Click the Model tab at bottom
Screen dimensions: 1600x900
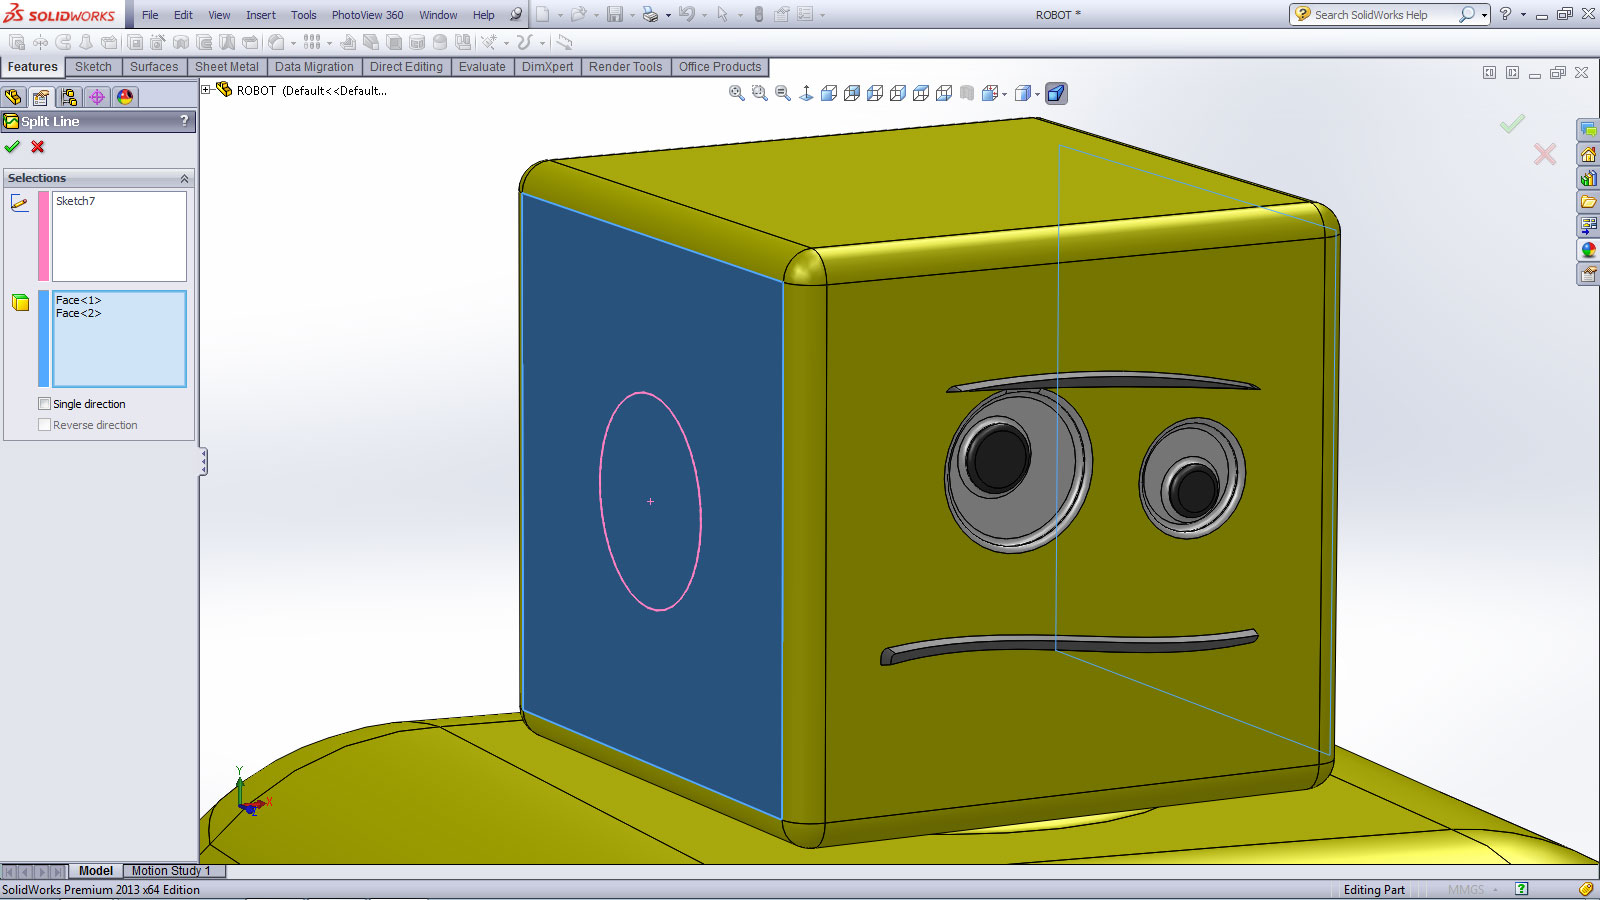[x=96, y=871]
